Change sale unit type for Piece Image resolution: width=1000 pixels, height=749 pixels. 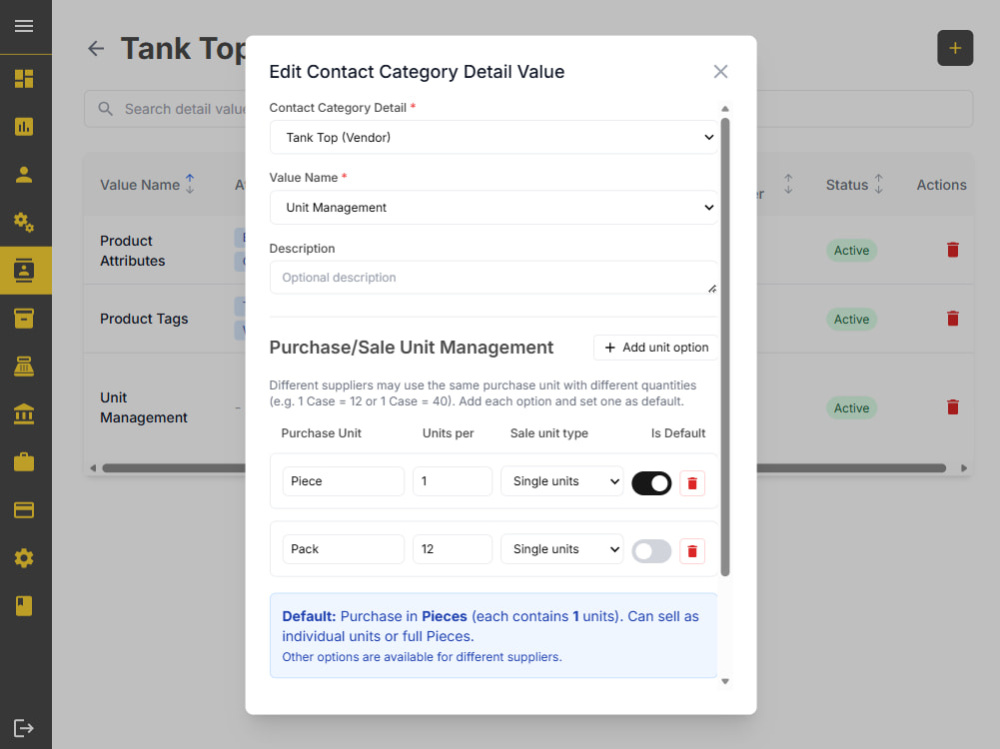(562, 481)
